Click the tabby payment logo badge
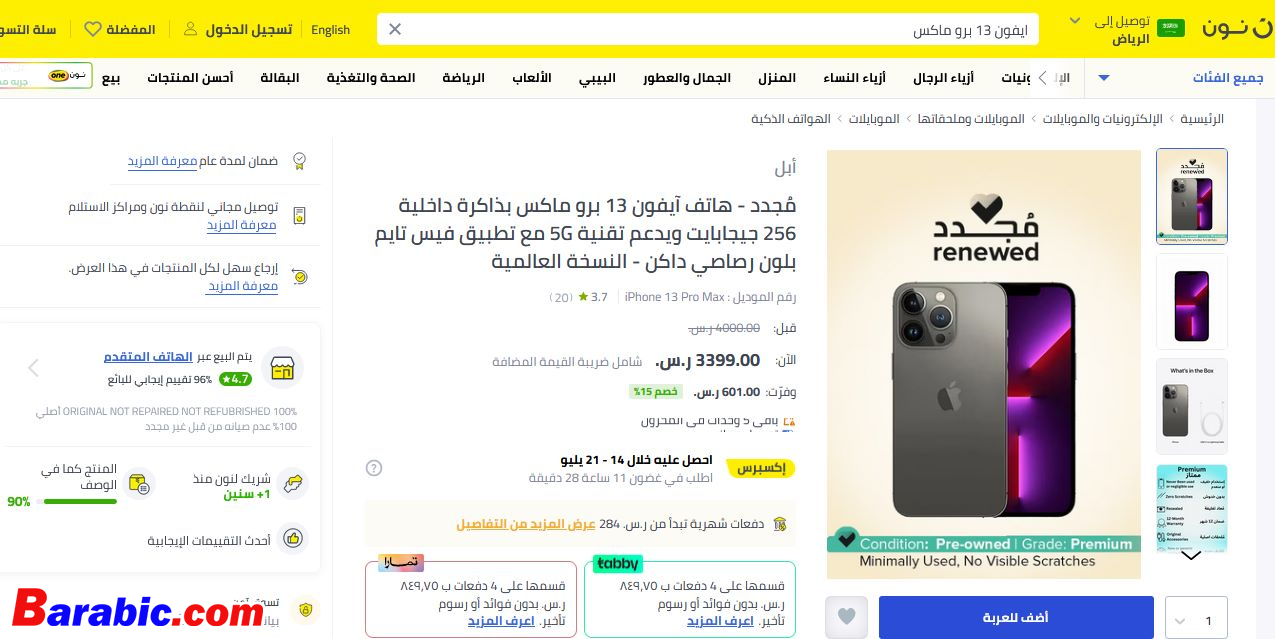Image resolution: width=1275 pixels, height=639 pixels. tap(618, 564)
